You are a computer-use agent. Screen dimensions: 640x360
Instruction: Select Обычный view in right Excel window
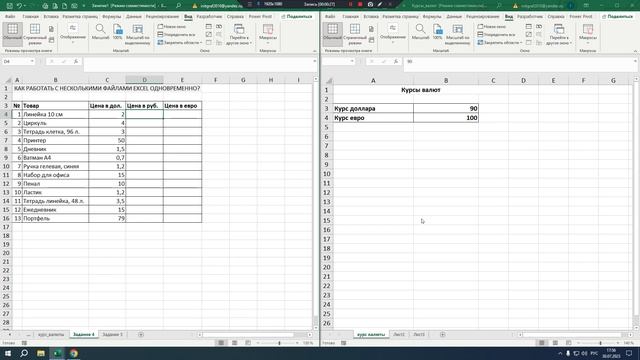click(x=332, y=34)
